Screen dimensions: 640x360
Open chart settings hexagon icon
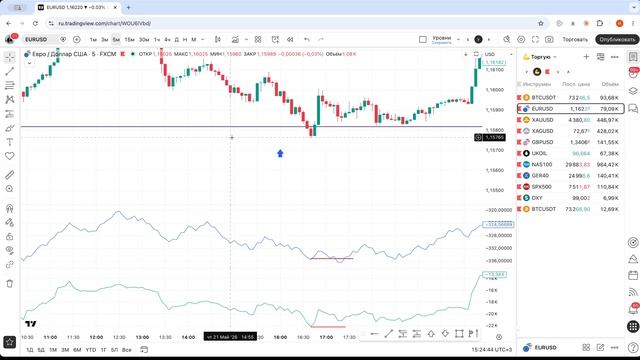pos(521,40)
